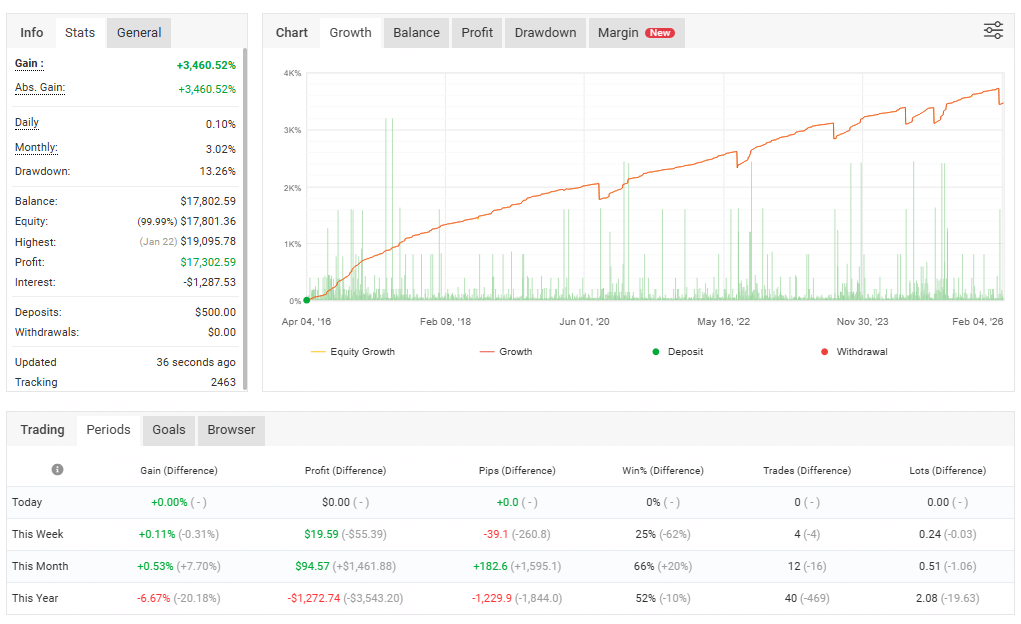The height and width of the screenshot is (624, 1021).
Task: Click the Gain label in stats
Action: pos(29,64)
